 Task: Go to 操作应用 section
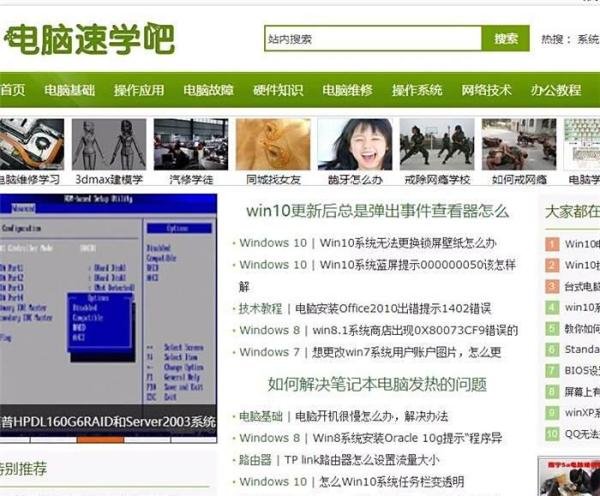tap(139, 90)
